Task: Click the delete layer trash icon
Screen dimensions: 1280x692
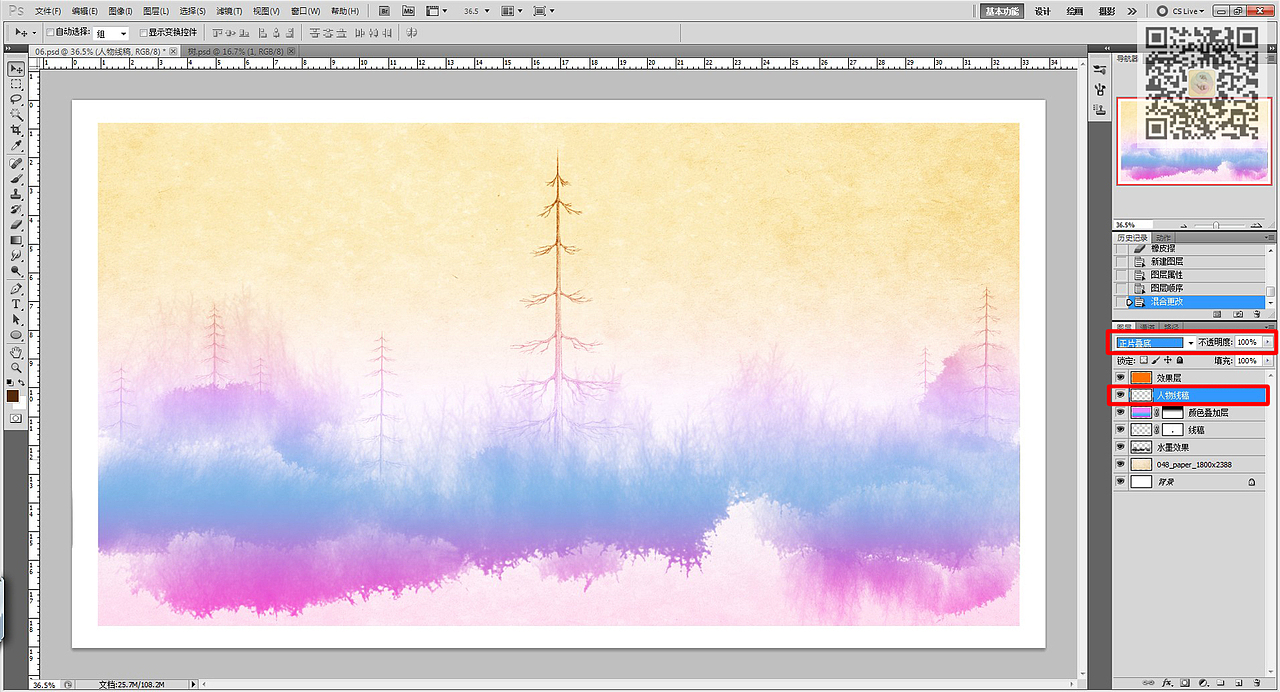Action: [x=1257, y=683]
